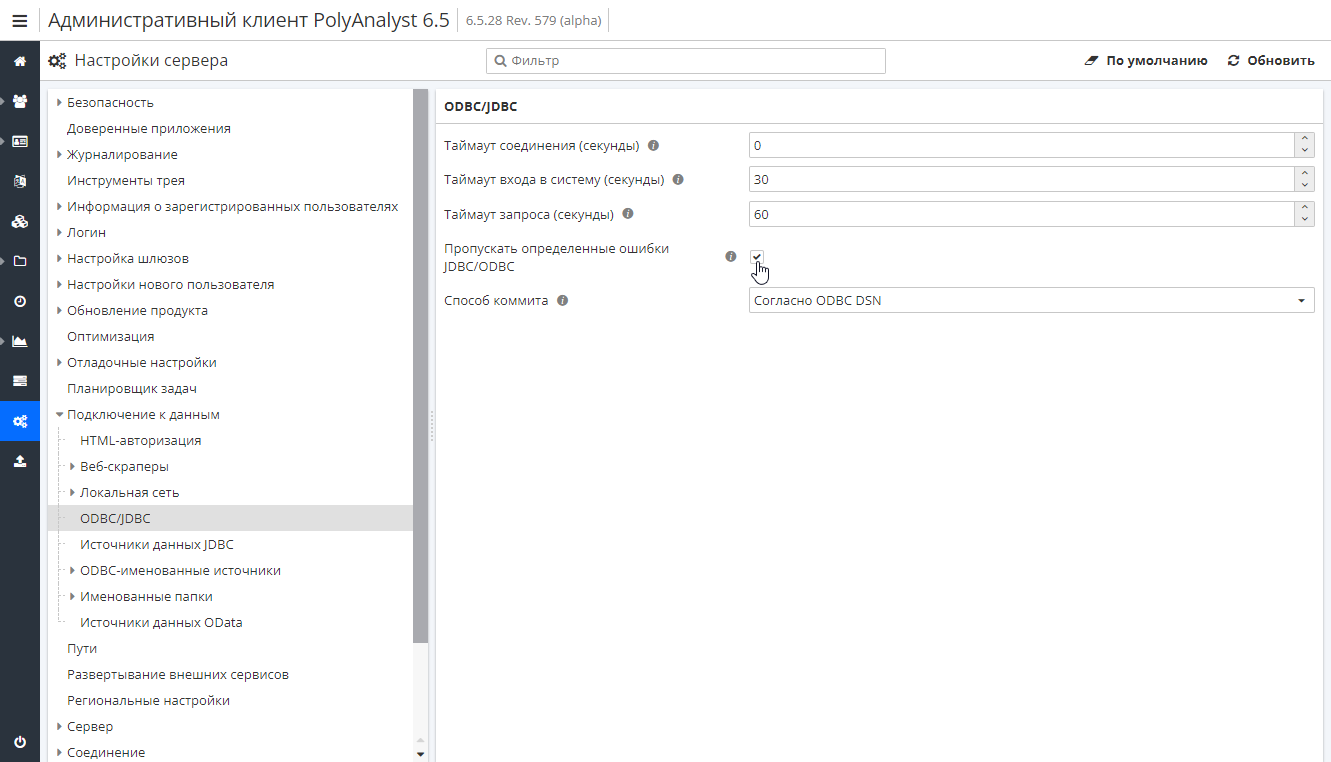Click info icon for Таймаут запроса
This screenshot has width=1331, height=762.
[628, 213]
